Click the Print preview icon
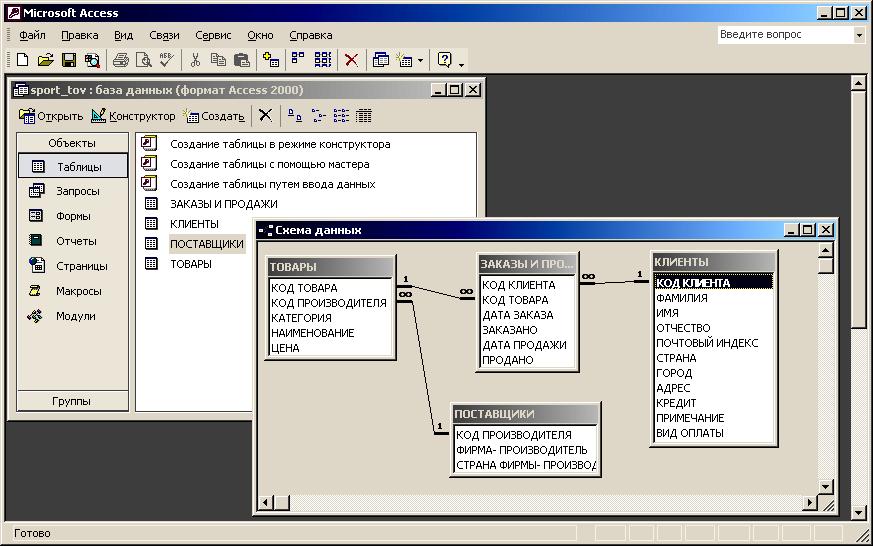 pyautogui.click(x=144, y=60)
